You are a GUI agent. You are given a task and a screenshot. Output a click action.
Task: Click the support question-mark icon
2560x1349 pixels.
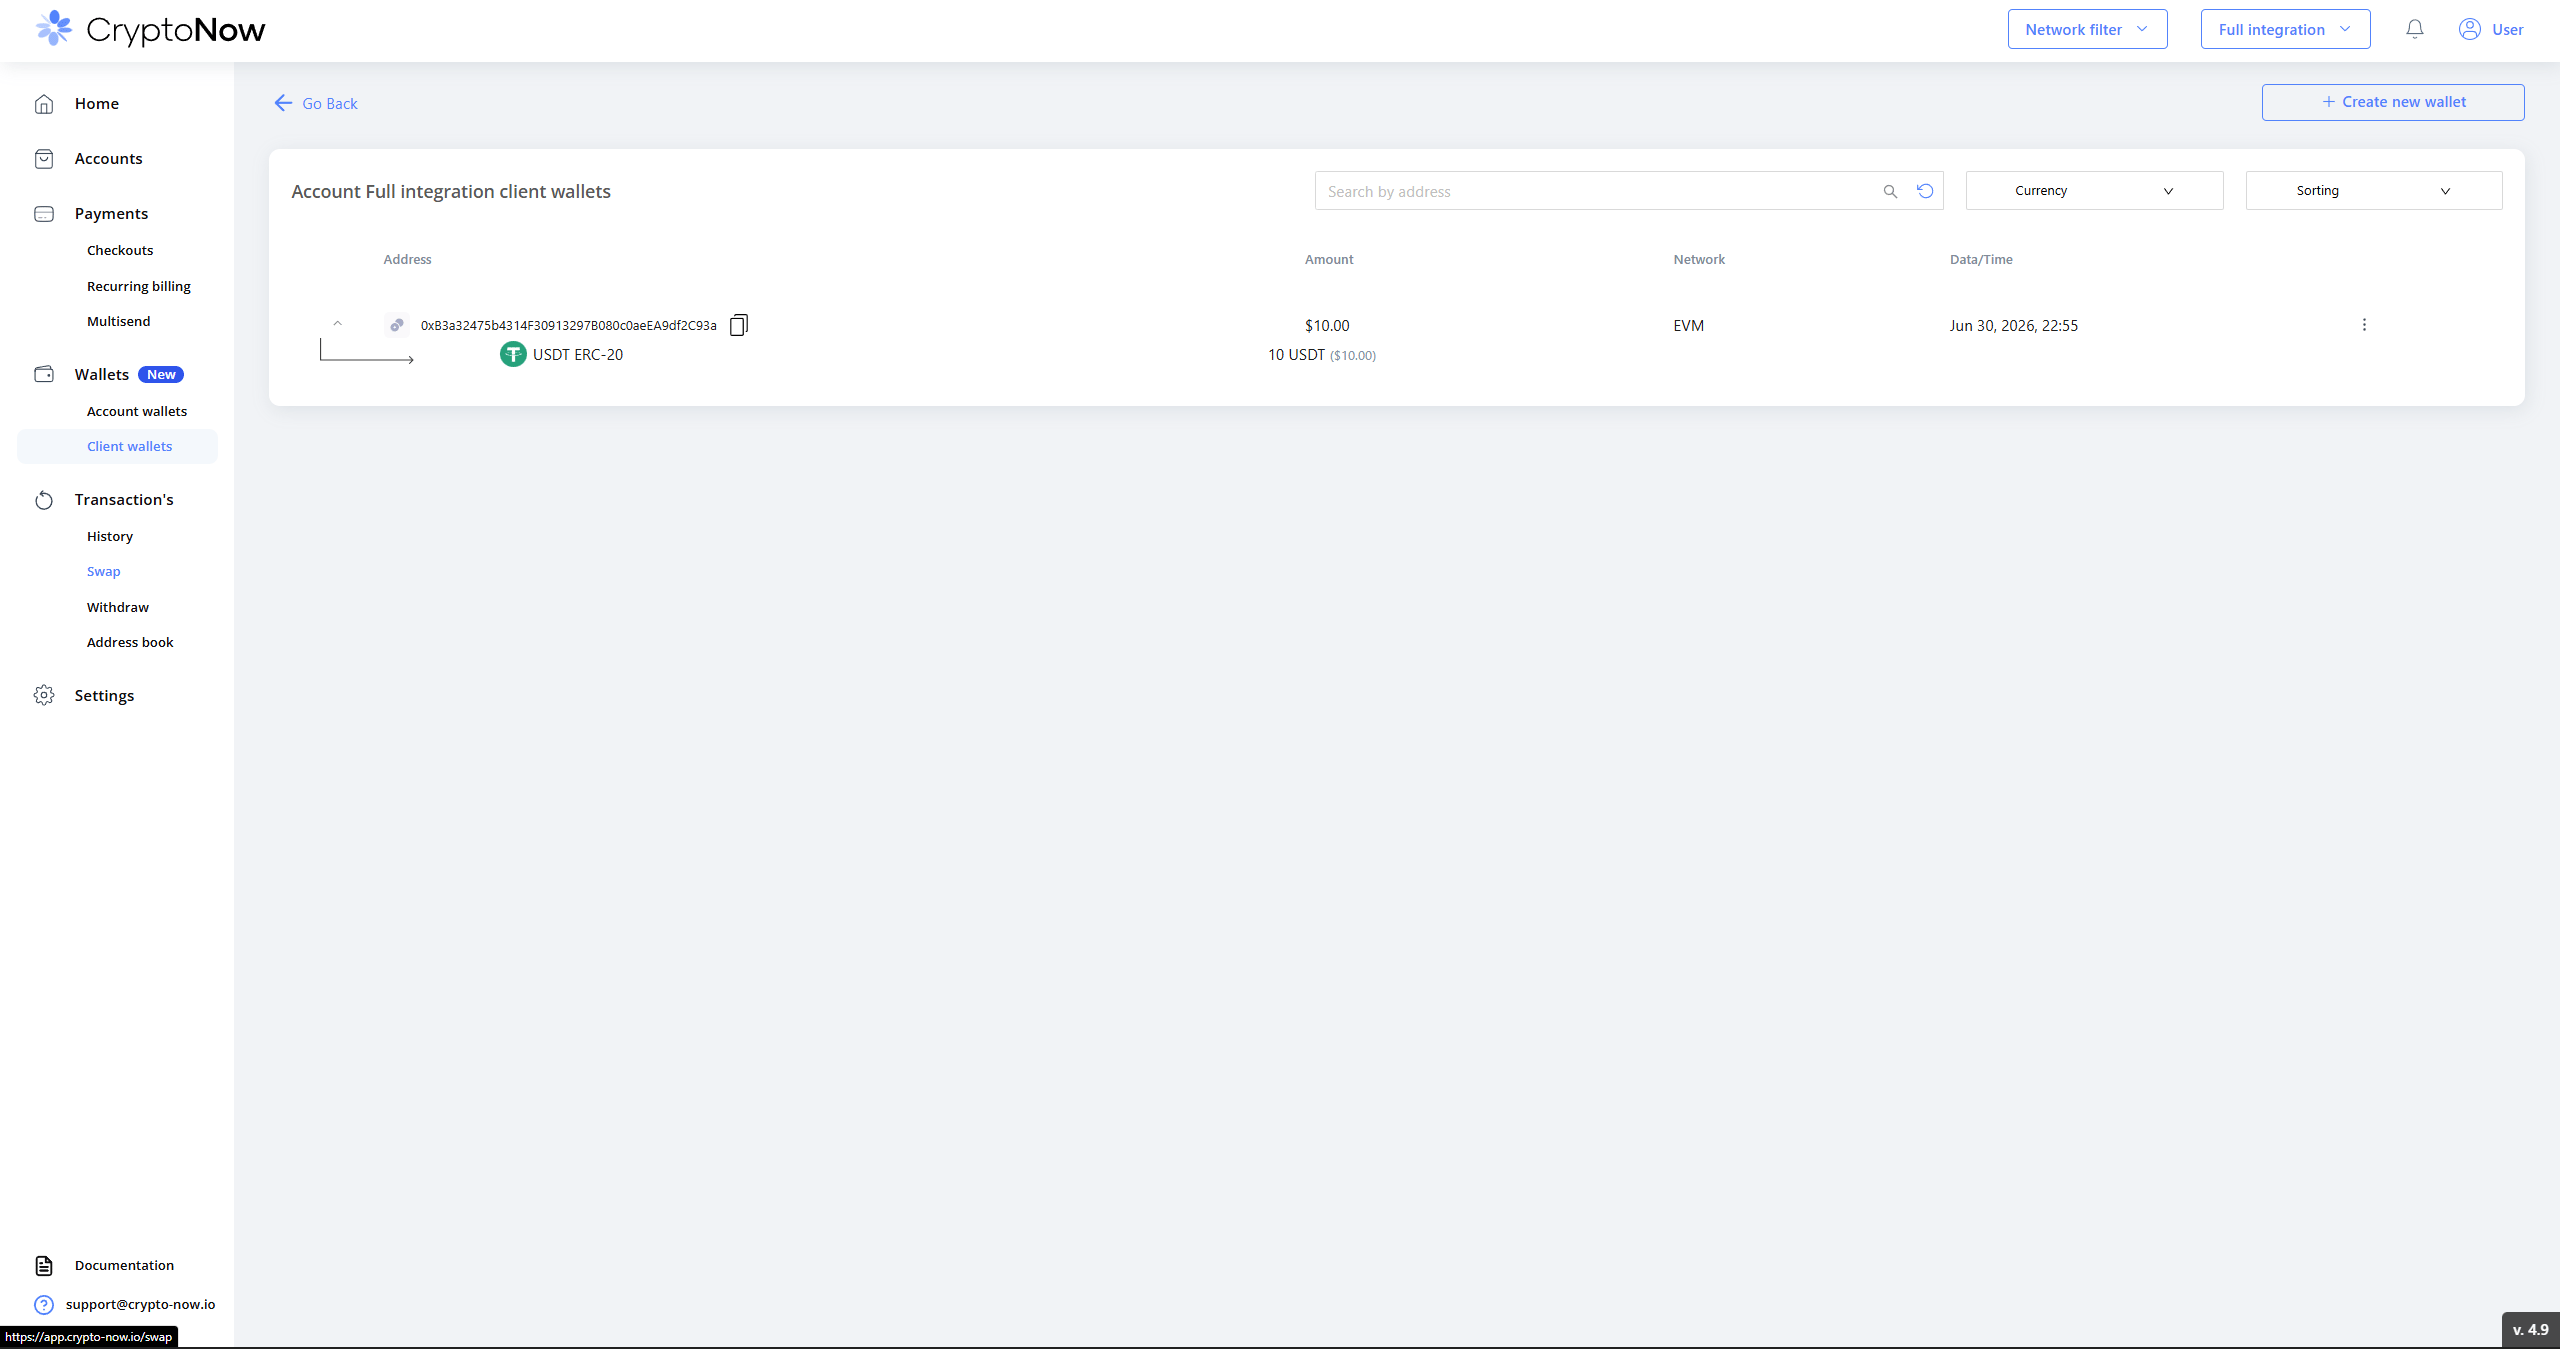44,1304
